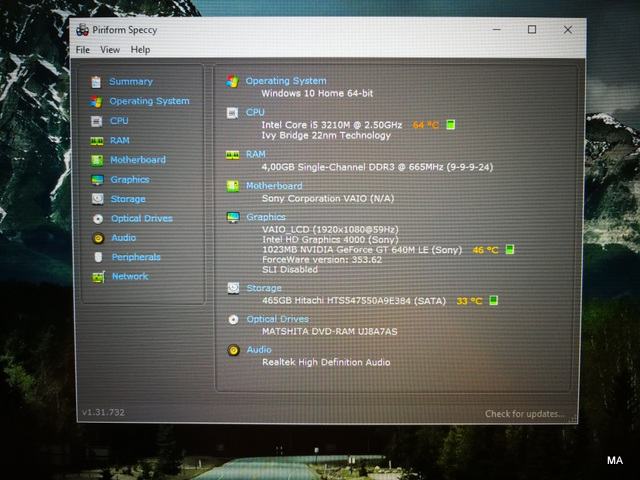Click 'Intel HD Graphics 4000 (Sony)' text

tap(331, 240)
